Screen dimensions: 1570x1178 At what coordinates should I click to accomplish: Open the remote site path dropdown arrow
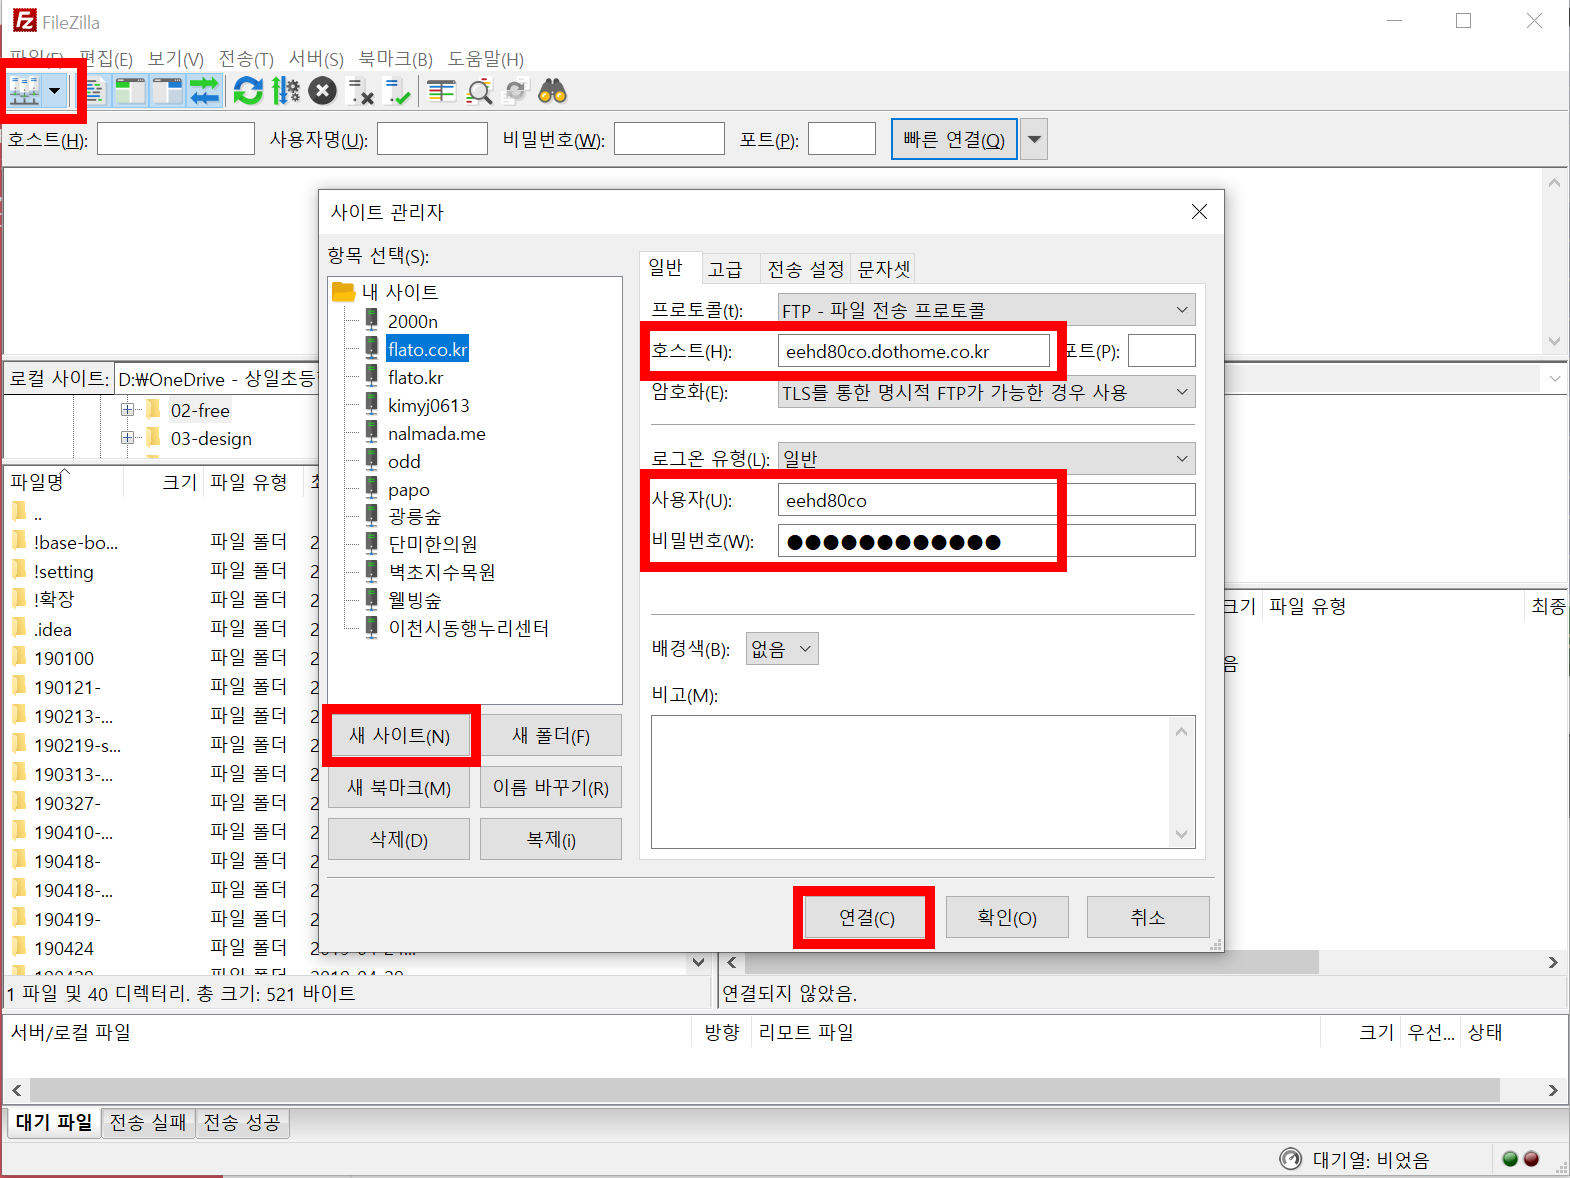coord(1555,379)
